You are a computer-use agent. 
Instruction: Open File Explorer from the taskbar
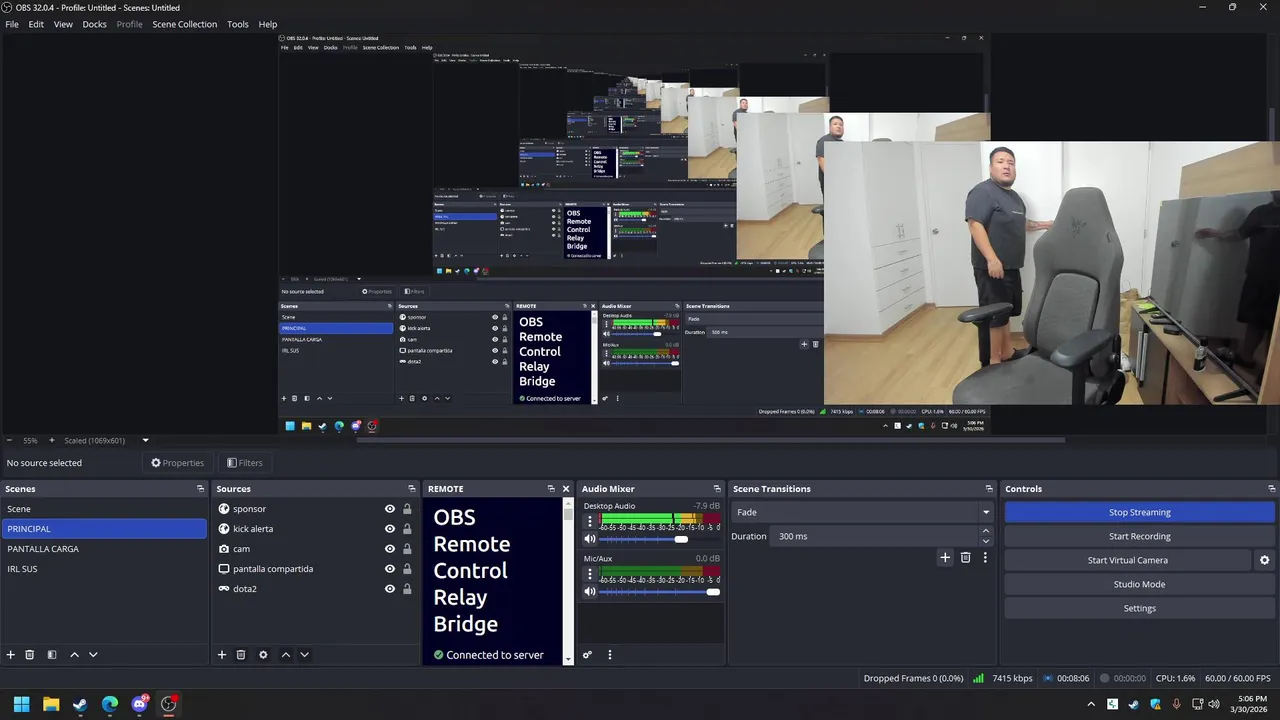pyautogui.click(x=51, y=704)
